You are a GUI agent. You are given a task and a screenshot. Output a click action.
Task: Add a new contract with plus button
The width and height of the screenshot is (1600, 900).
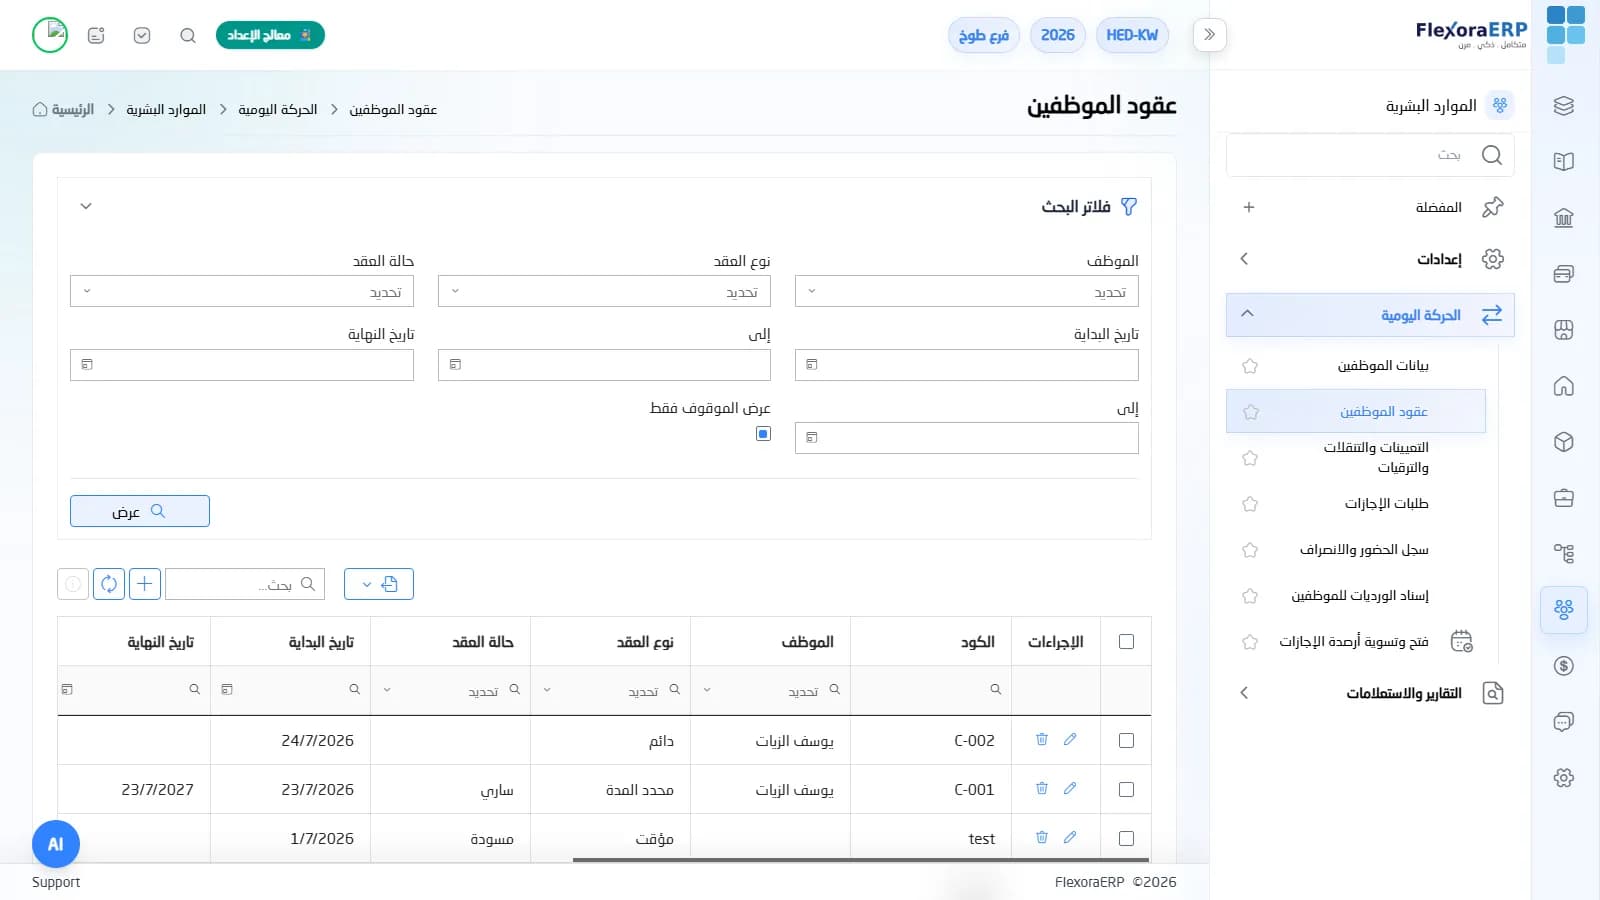click(x=145, y=584)
